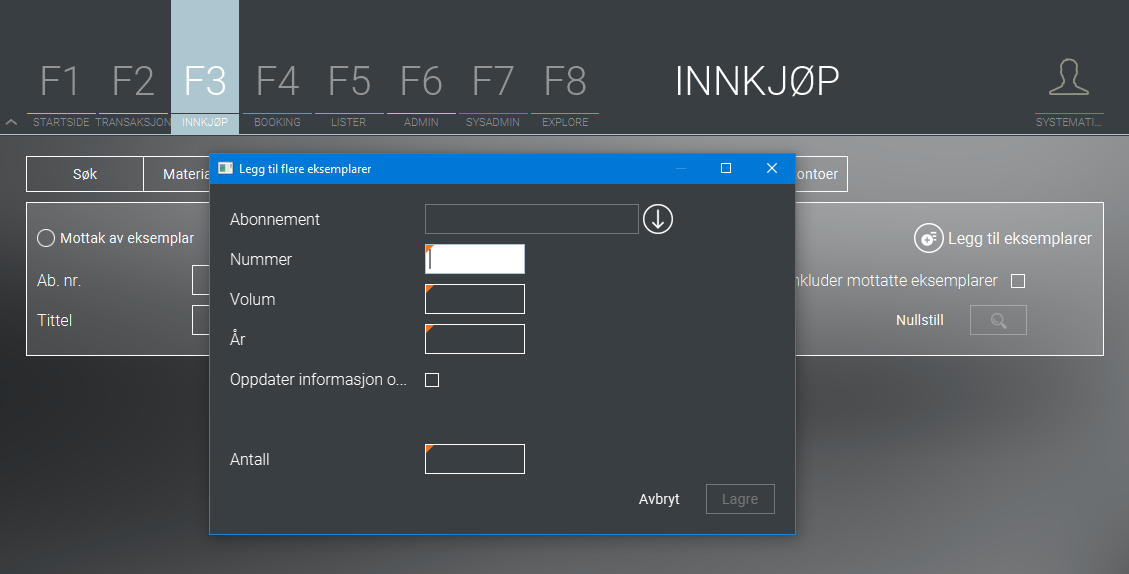This screenshot has width=1129, height=574.
Task: Click into the Volum field
Action: click(x=474, y=299)
